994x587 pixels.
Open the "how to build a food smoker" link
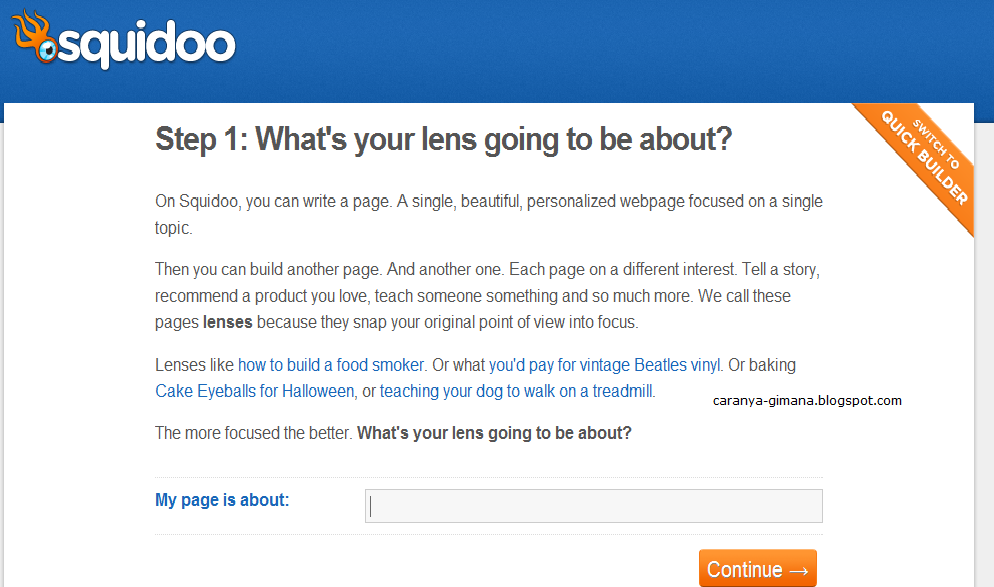[x=332, y=365]
